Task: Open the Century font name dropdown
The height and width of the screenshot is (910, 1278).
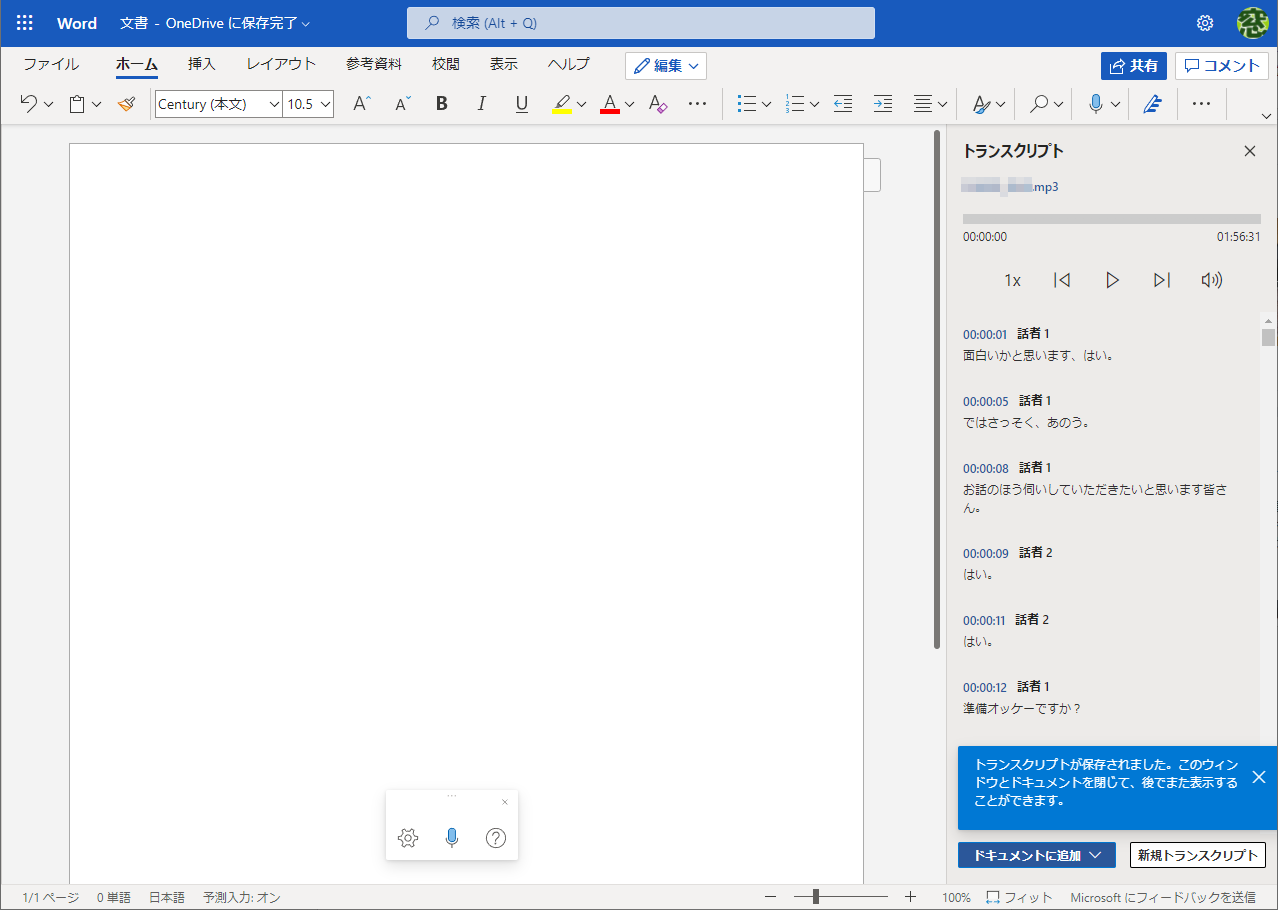Action: pos(275,103)
